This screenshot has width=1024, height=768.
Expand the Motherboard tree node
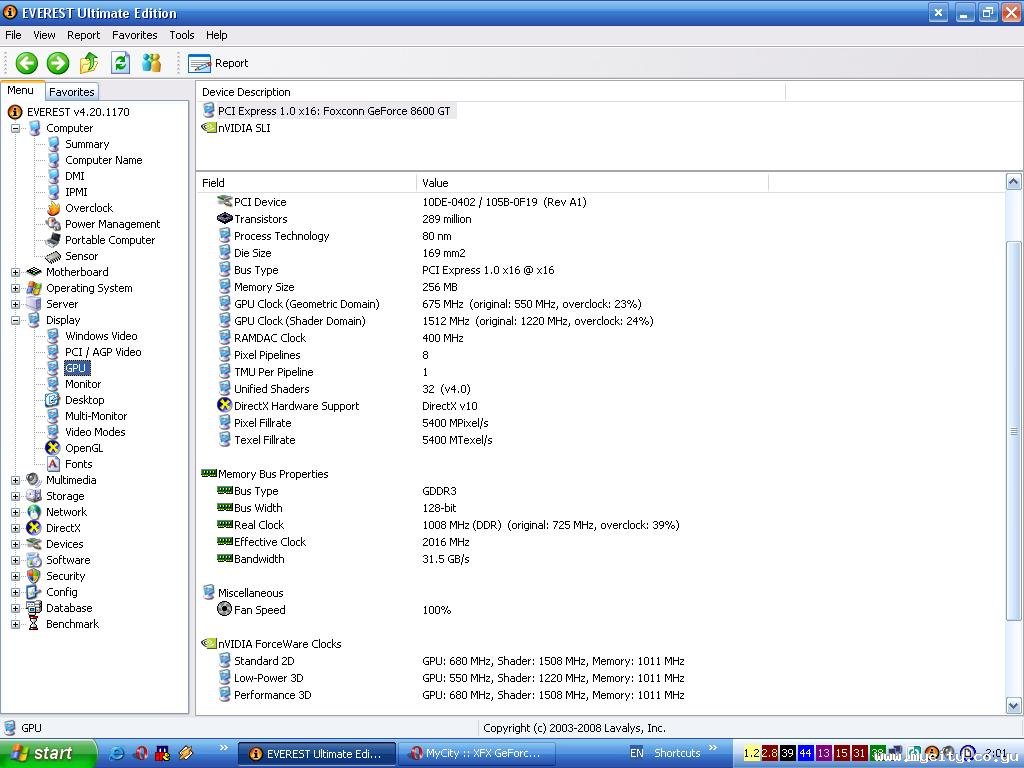click(x=15, y=272)
